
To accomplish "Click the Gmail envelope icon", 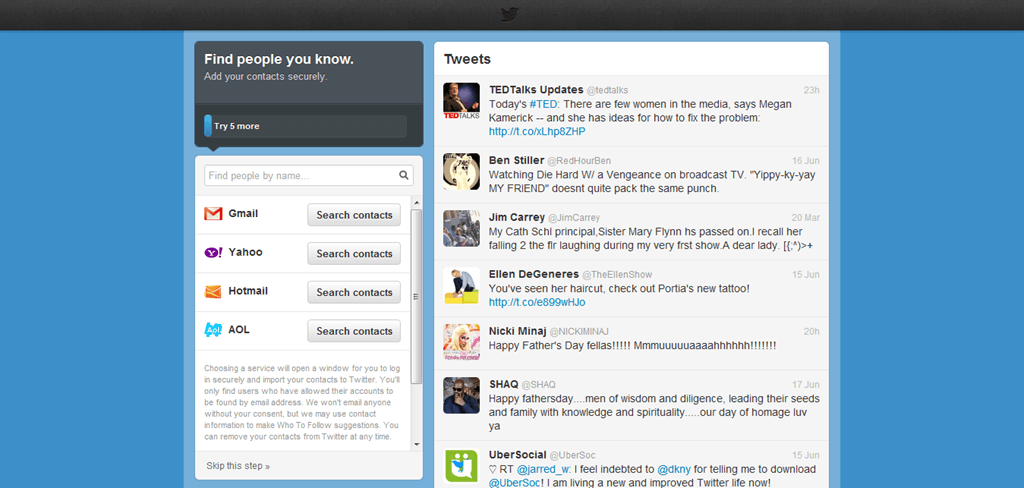I will (213, 214).
